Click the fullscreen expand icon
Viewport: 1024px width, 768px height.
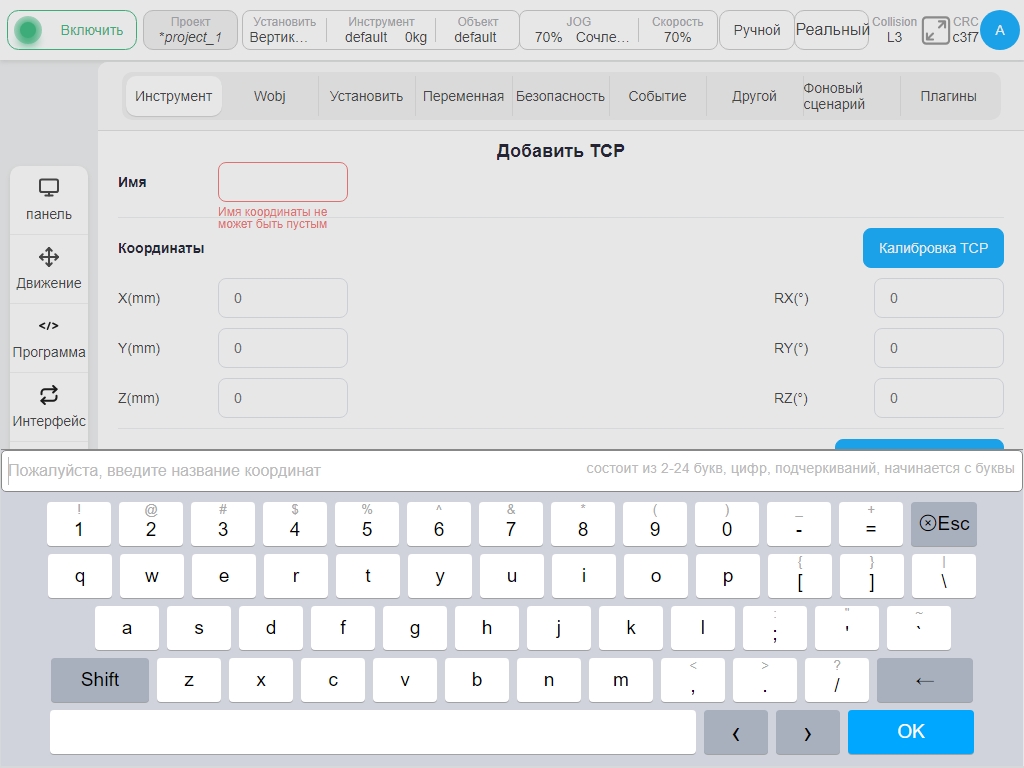click(x=935, y=31)
